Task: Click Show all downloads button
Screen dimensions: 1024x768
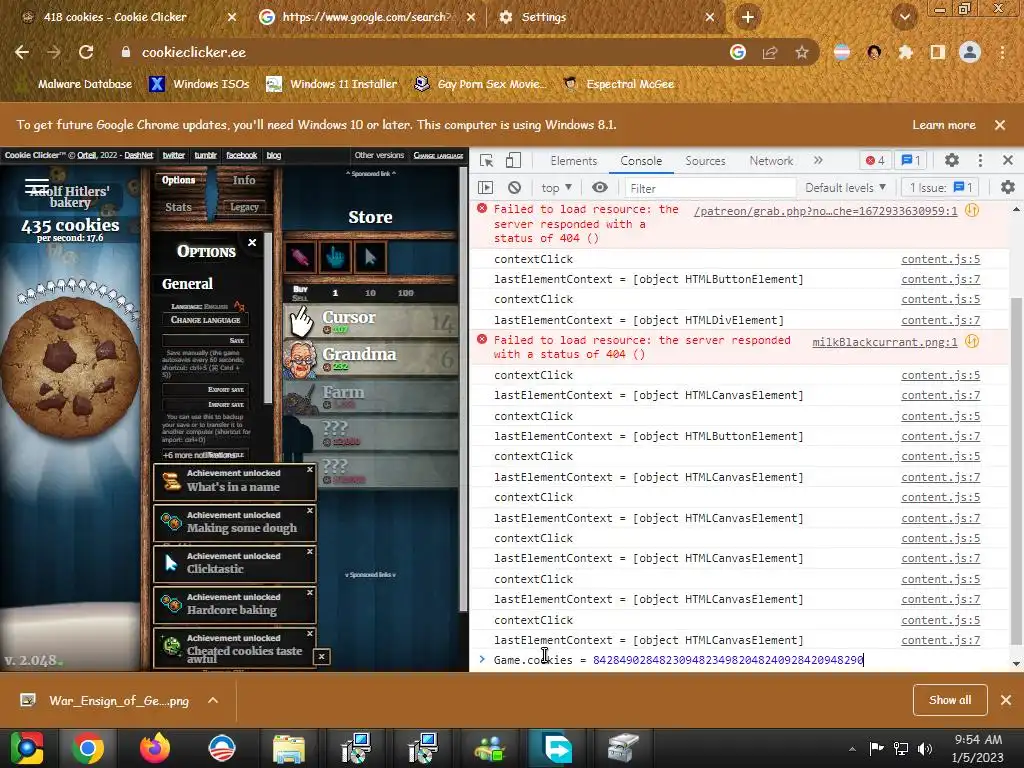Action: [950, 700]
